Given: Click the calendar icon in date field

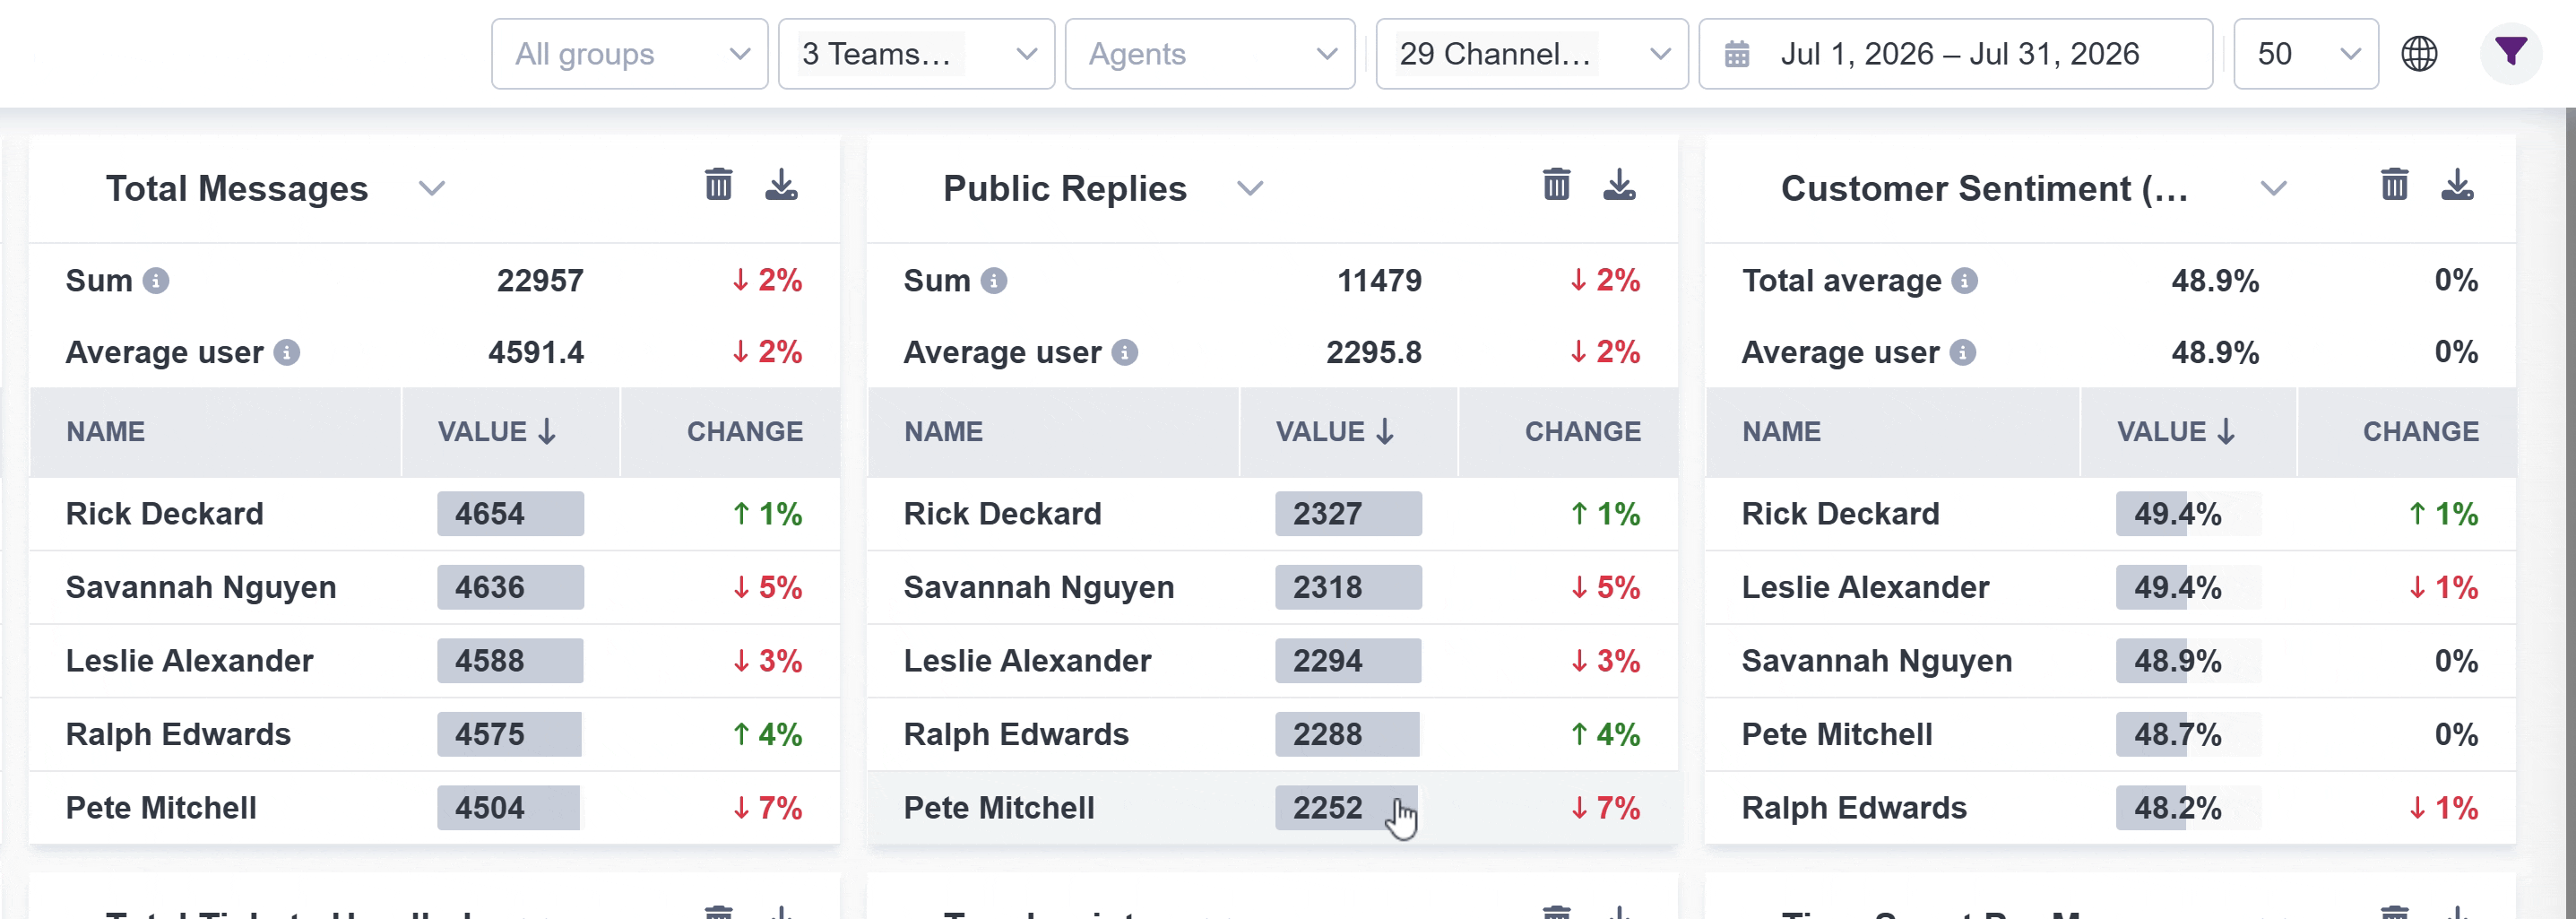Looking at the screenshot, I should pyautogui.click(x=1737, y=54).
